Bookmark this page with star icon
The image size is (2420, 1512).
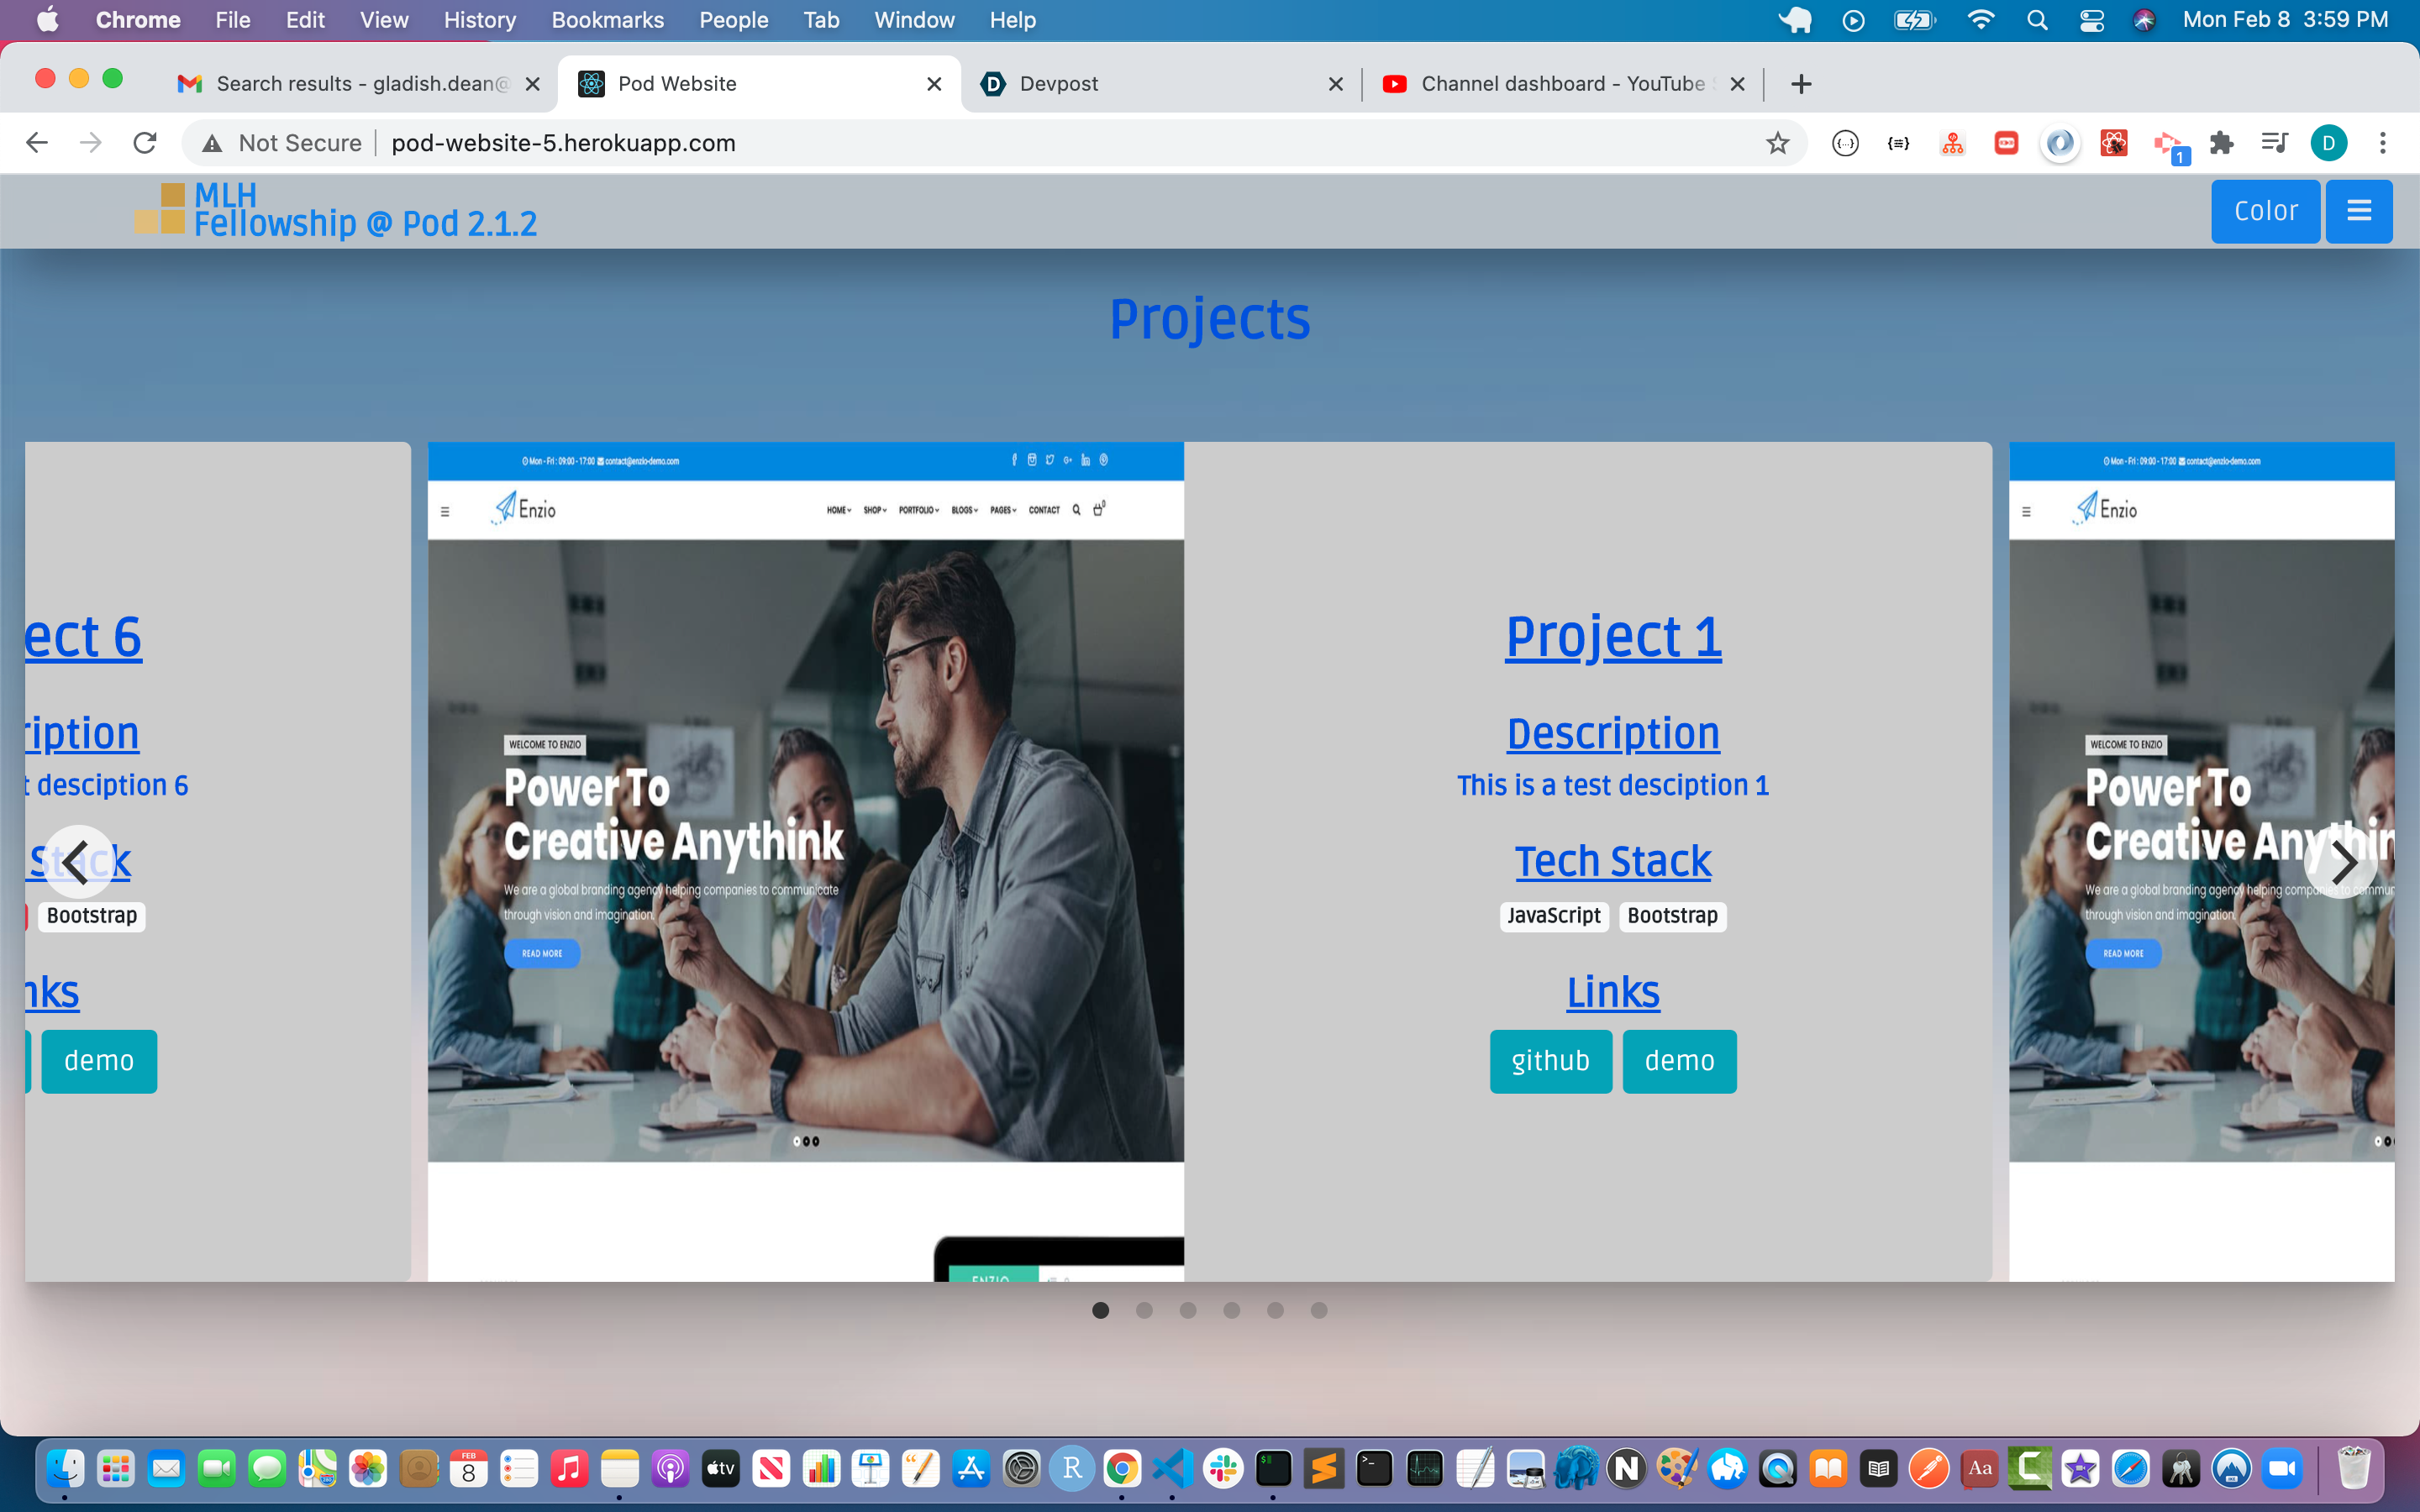[x=1777, y=143]
